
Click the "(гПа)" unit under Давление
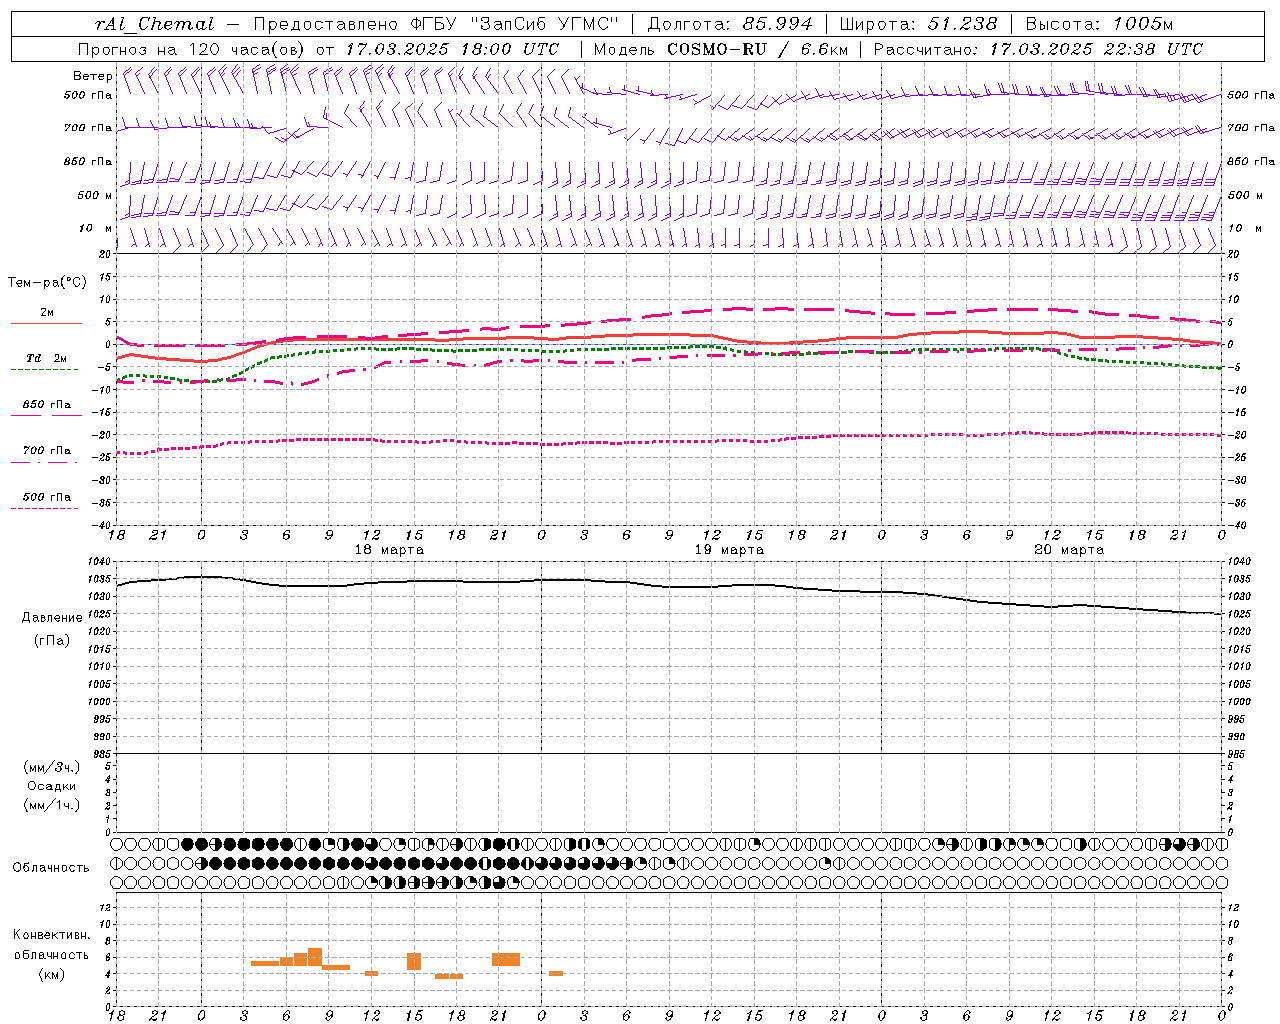[x=52, y=640]
